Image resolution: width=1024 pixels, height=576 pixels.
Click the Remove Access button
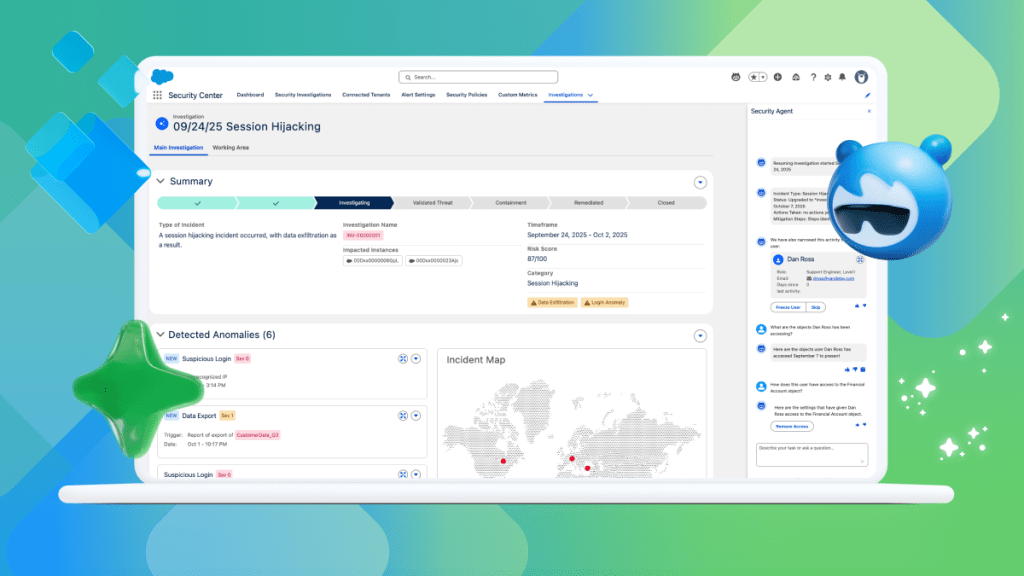792,425
